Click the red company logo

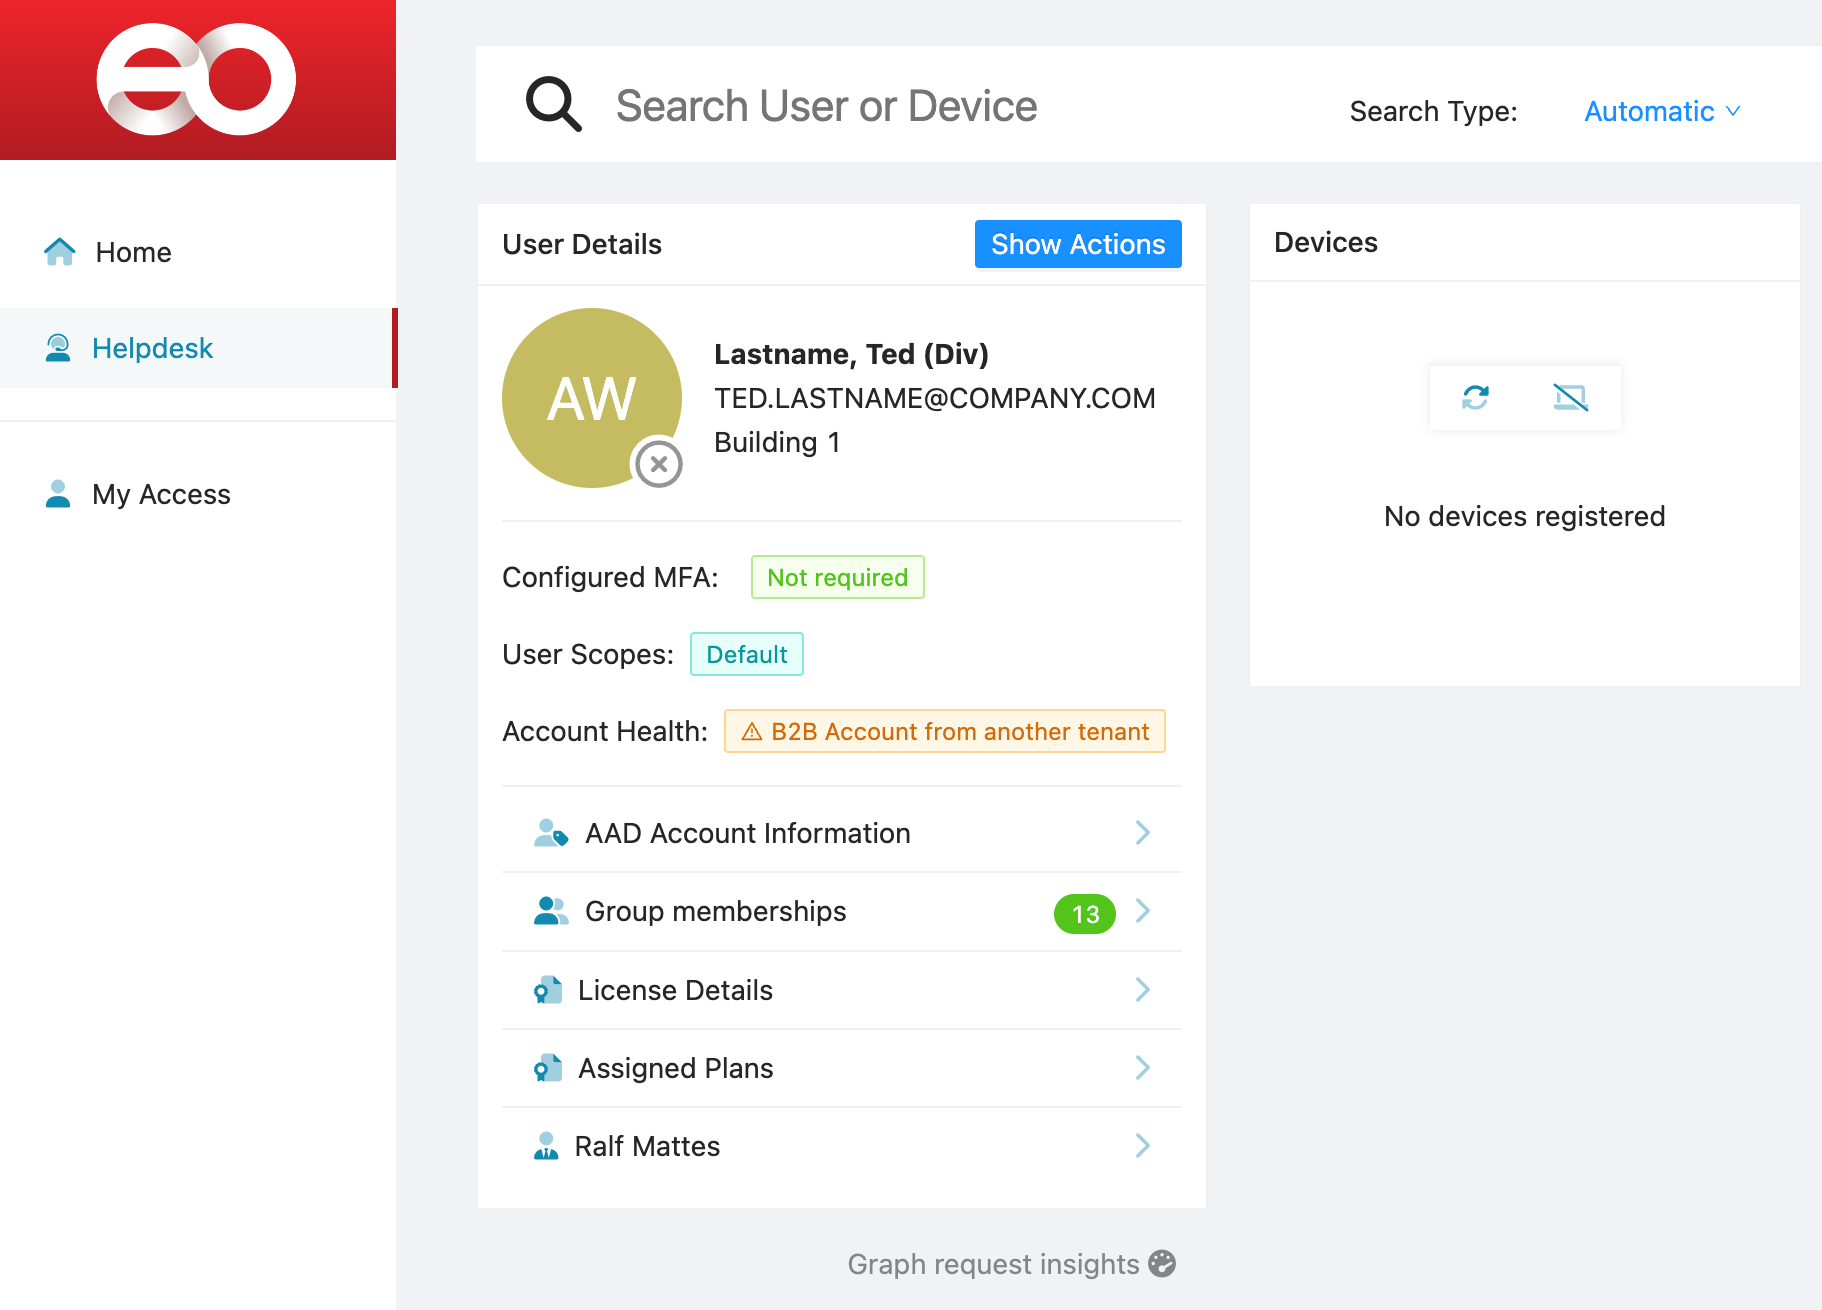(x=197, y=80)
